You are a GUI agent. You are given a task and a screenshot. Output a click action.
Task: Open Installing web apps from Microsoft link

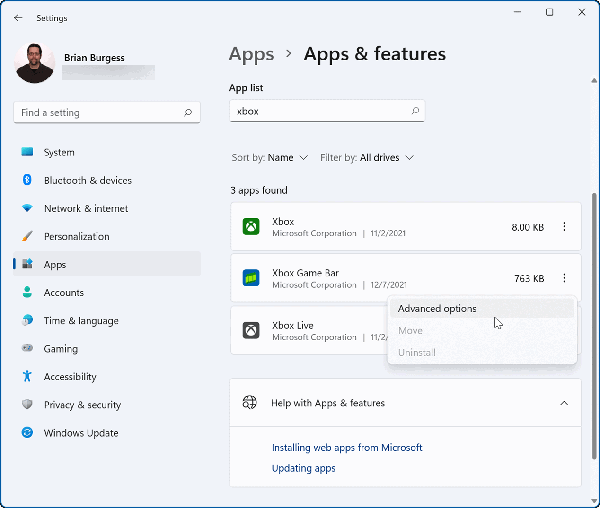[347, 447]
